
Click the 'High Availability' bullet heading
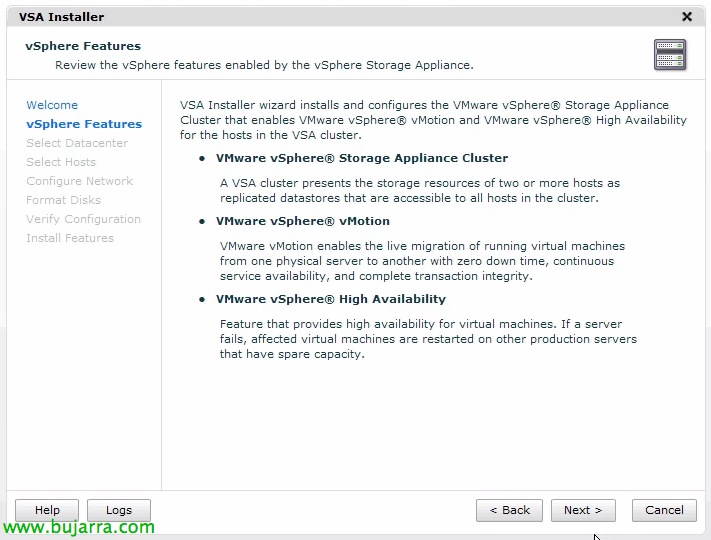point(331,299)
